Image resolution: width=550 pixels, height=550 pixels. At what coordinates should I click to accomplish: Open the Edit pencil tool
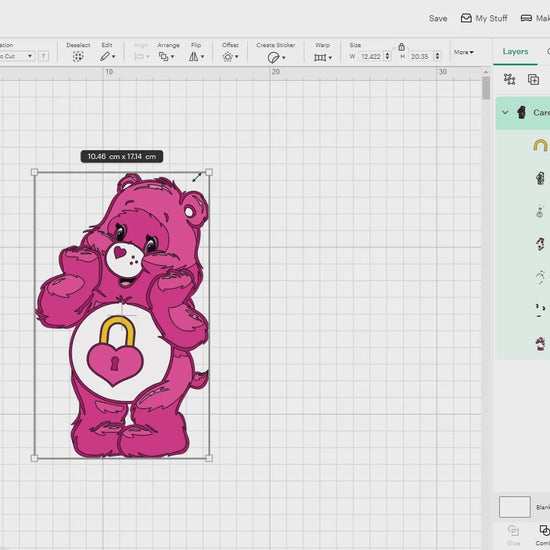tap(105, 56)
